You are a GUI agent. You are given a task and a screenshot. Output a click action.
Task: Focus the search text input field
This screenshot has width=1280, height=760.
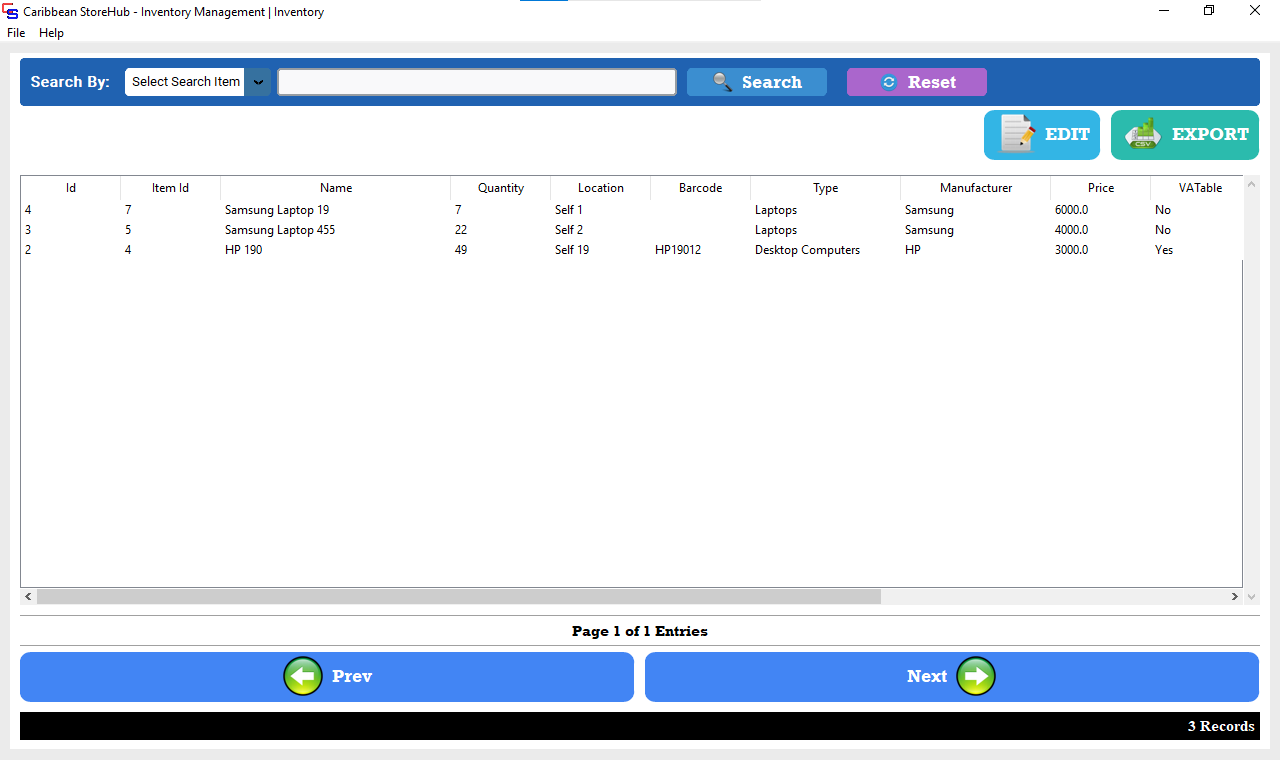point(477,82)
